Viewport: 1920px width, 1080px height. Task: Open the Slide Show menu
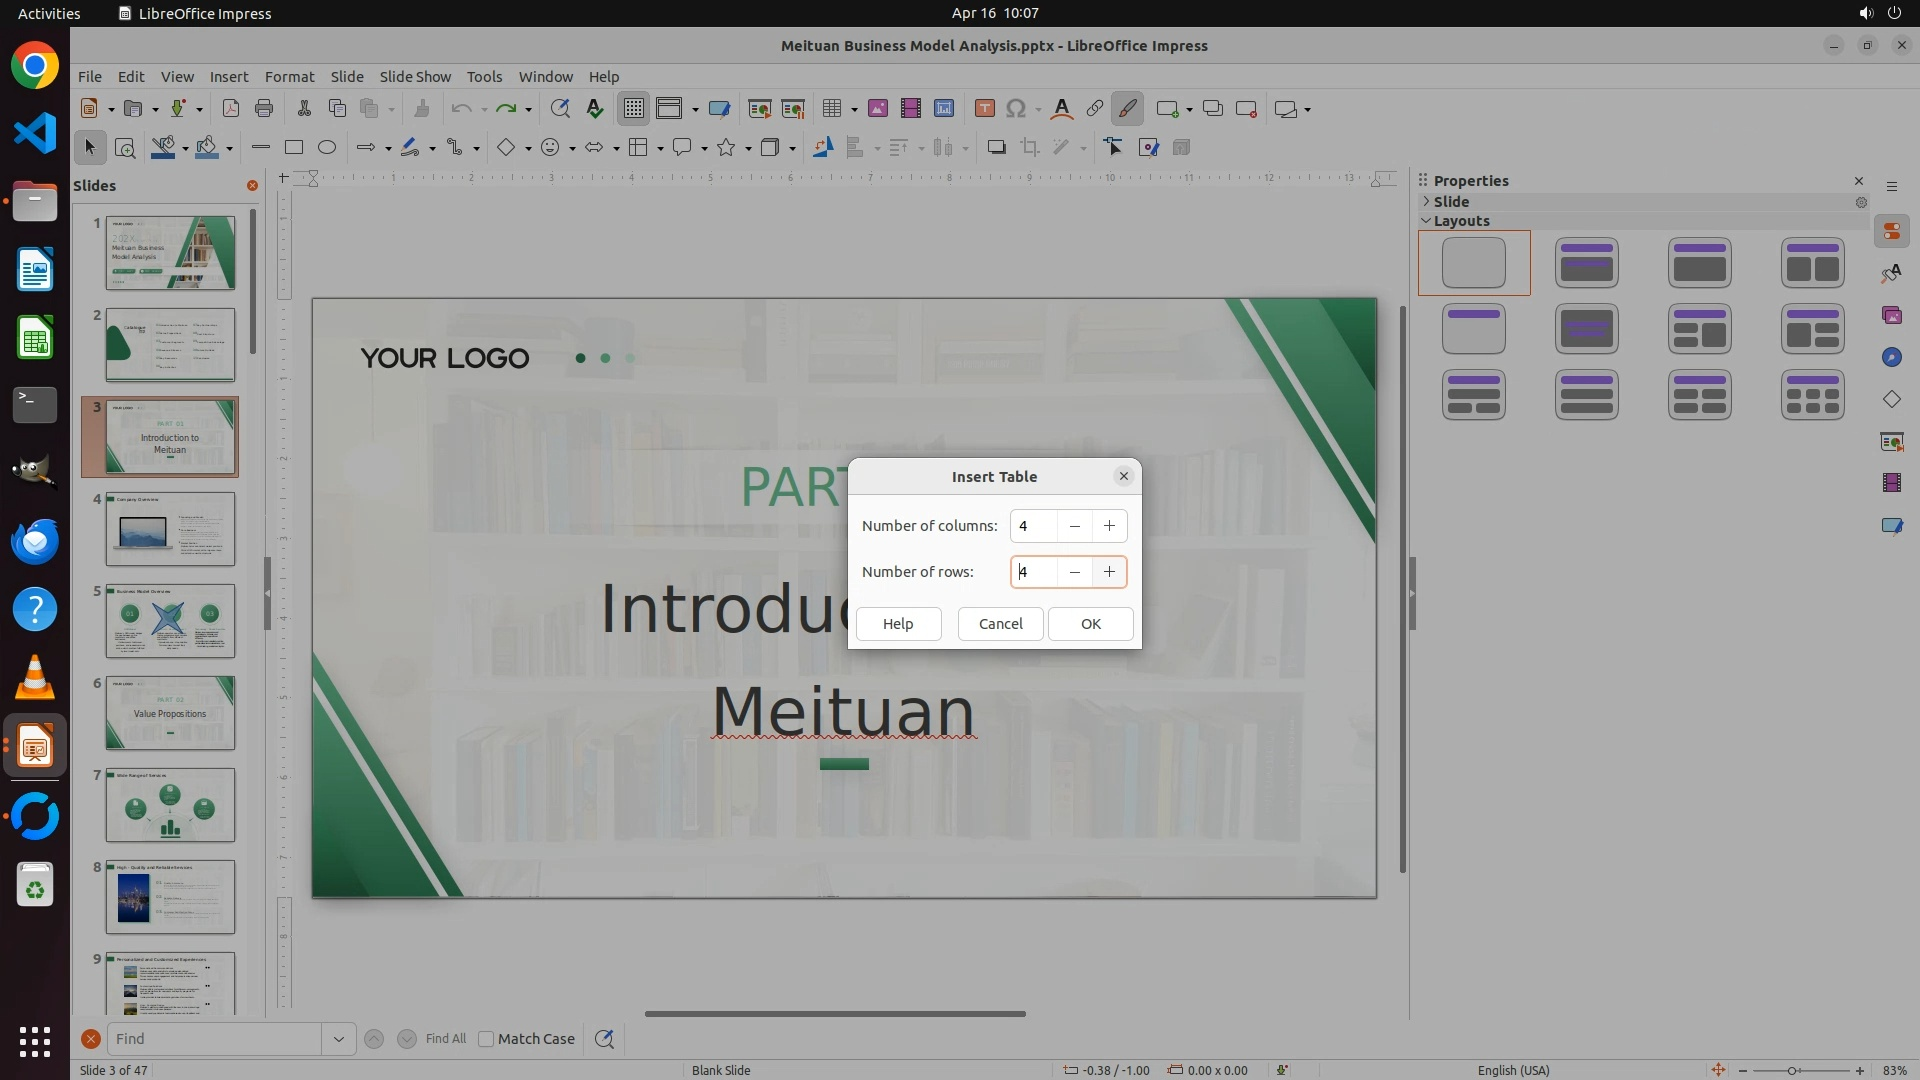coord(414,77)
